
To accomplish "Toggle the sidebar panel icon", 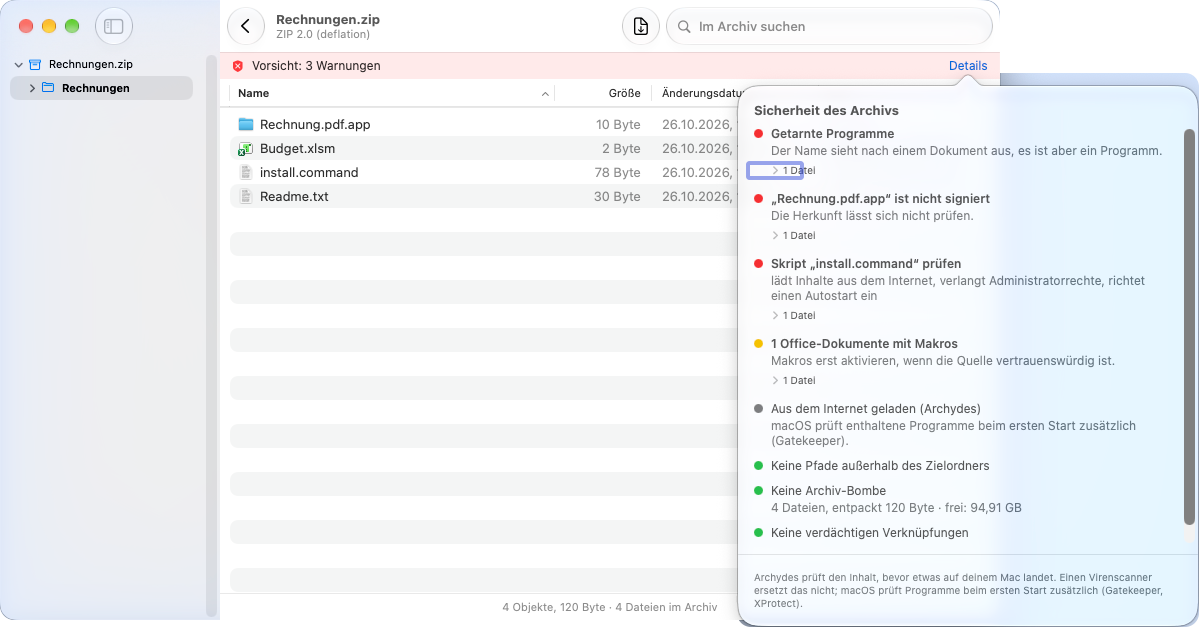I will click(x=114, y=27).
